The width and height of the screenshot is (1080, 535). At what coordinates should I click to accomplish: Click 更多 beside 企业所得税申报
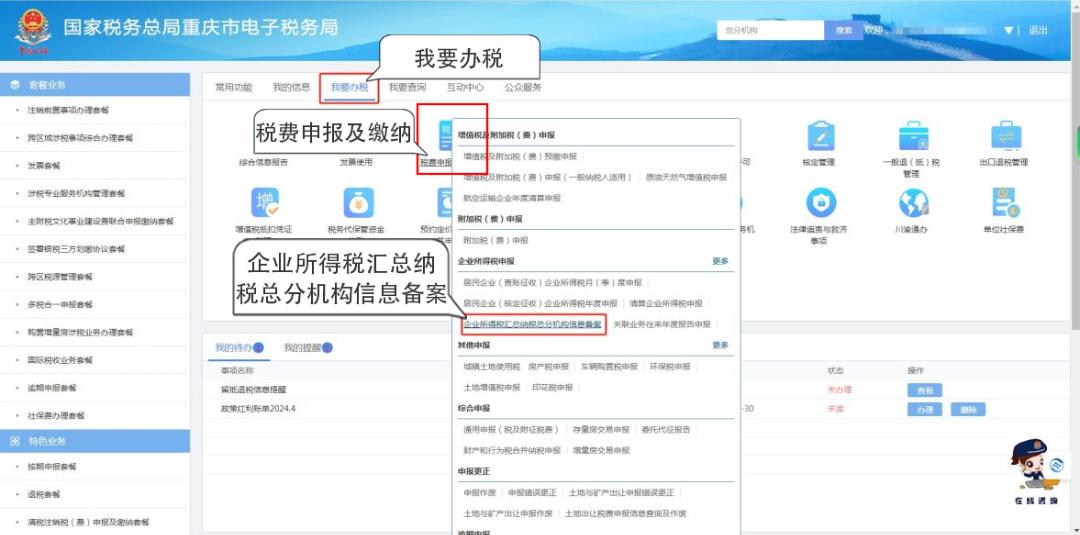click(720, 261)
